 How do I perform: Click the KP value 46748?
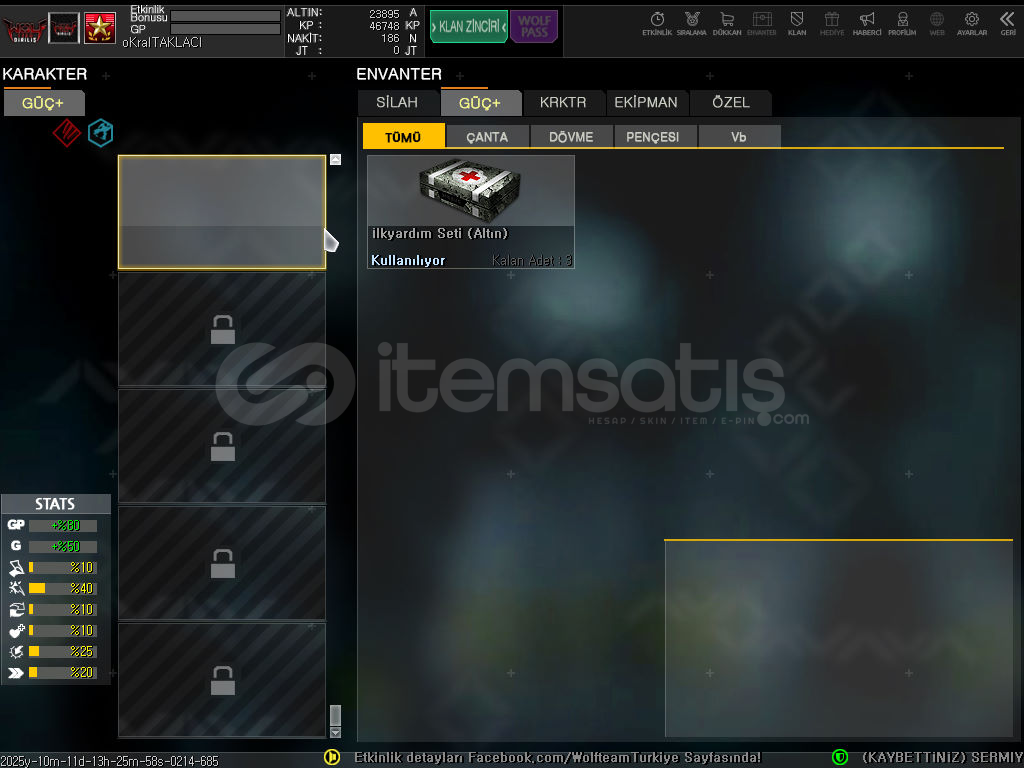click(384, 26)
